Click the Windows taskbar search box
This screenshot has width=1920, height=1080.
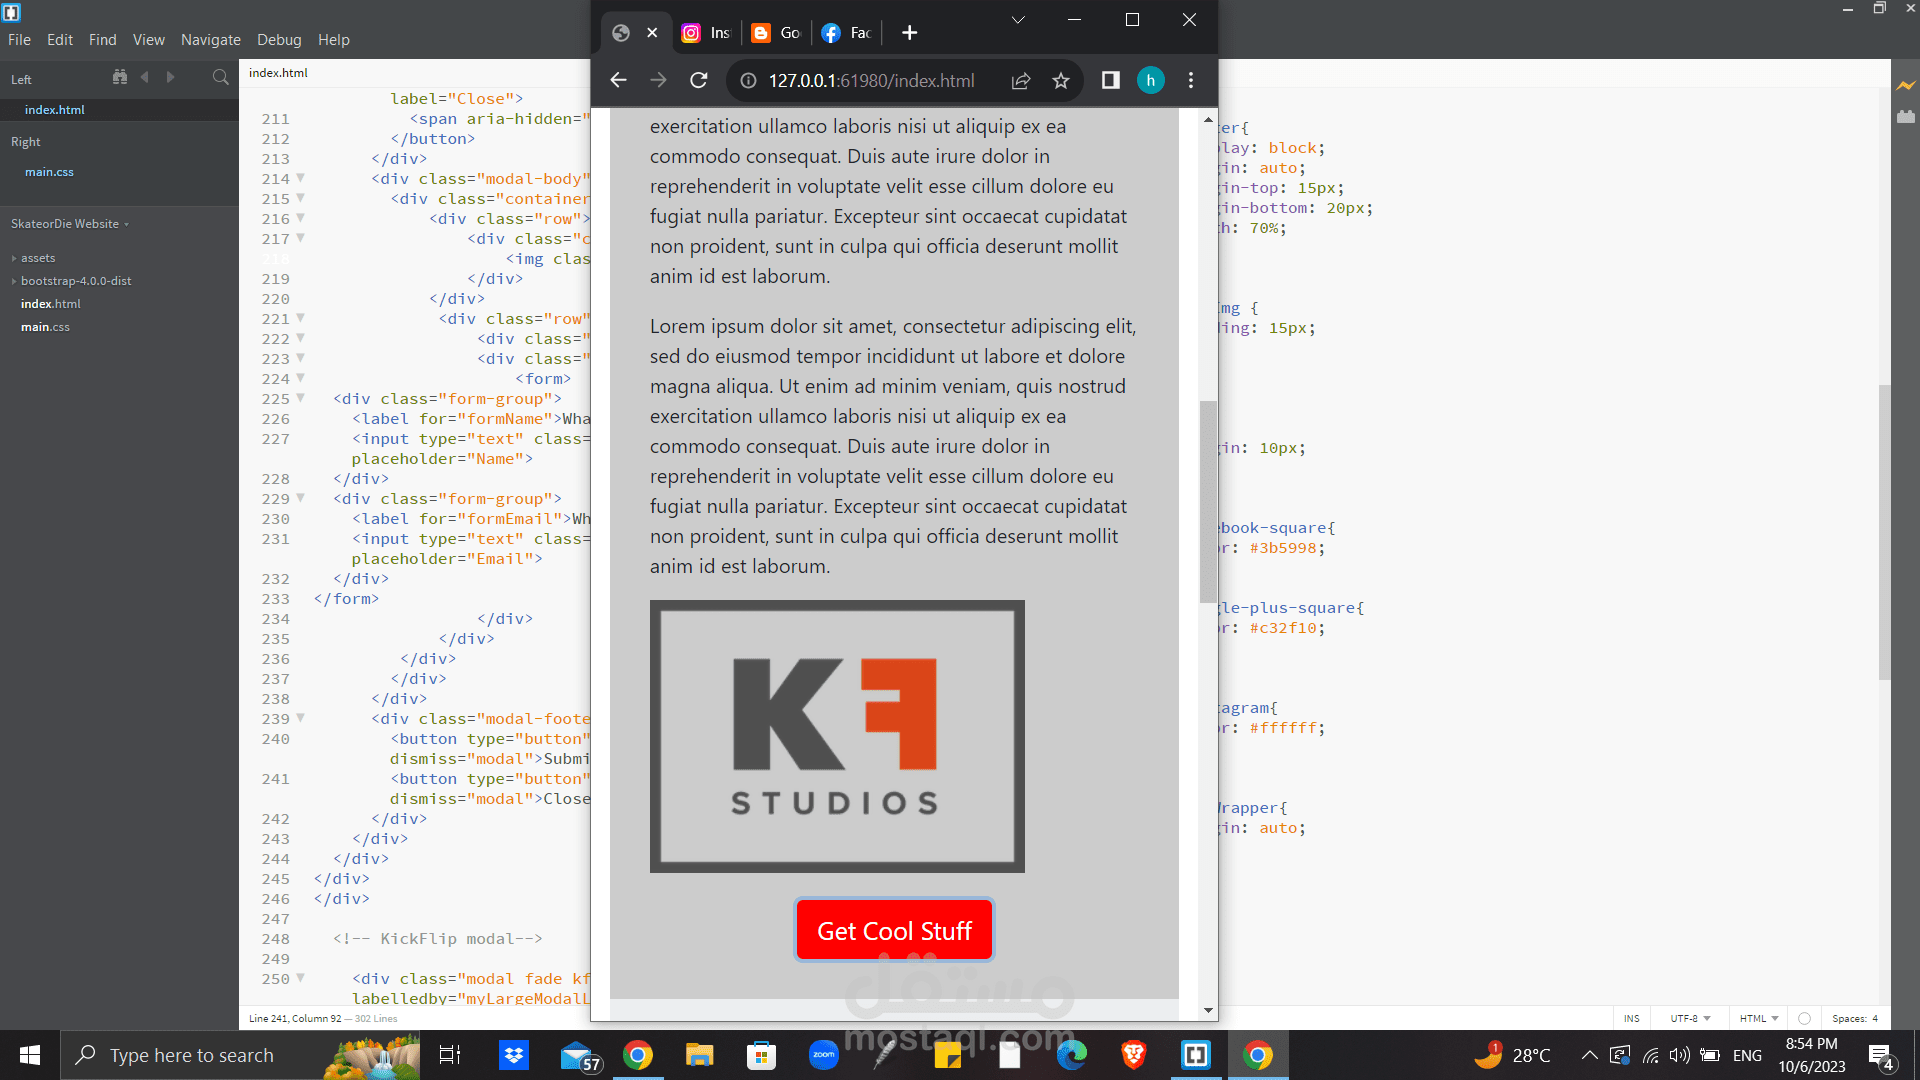coord(190,1055)
